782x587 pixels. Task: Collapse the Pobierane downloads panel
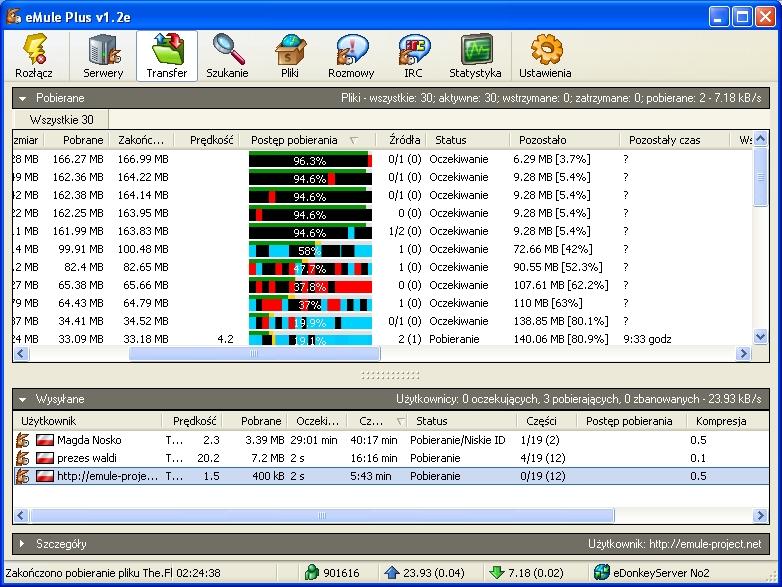click(22, 99)
